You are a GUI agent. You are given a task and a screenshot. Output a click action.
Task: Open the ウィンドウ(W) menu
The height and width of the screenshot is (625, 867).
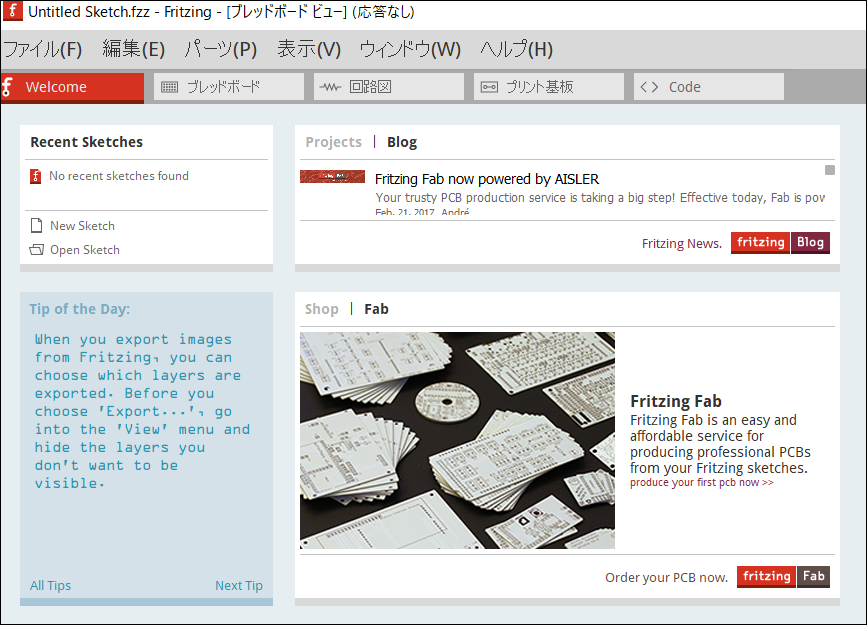coord(410,49)
